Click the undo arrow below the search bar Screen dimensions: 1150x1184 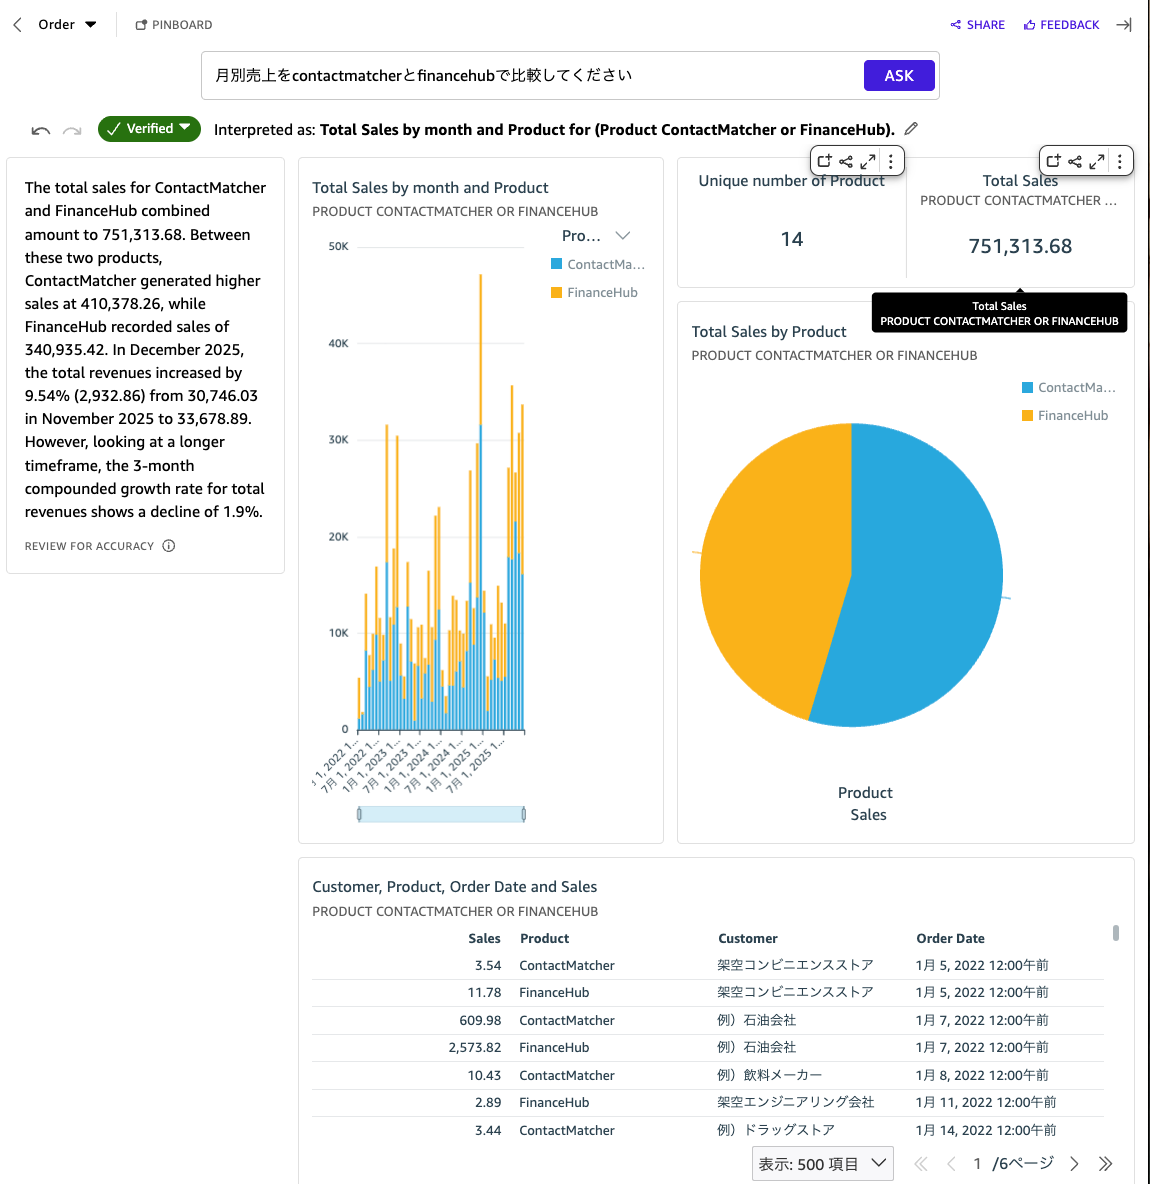pos(39,130)
